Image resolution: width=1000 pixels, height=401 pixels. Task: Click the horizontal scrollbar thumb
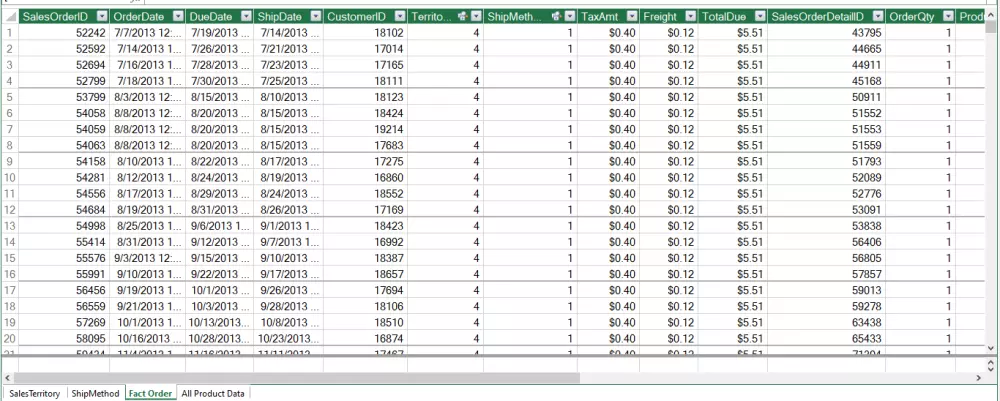click(x=297, y=378)
